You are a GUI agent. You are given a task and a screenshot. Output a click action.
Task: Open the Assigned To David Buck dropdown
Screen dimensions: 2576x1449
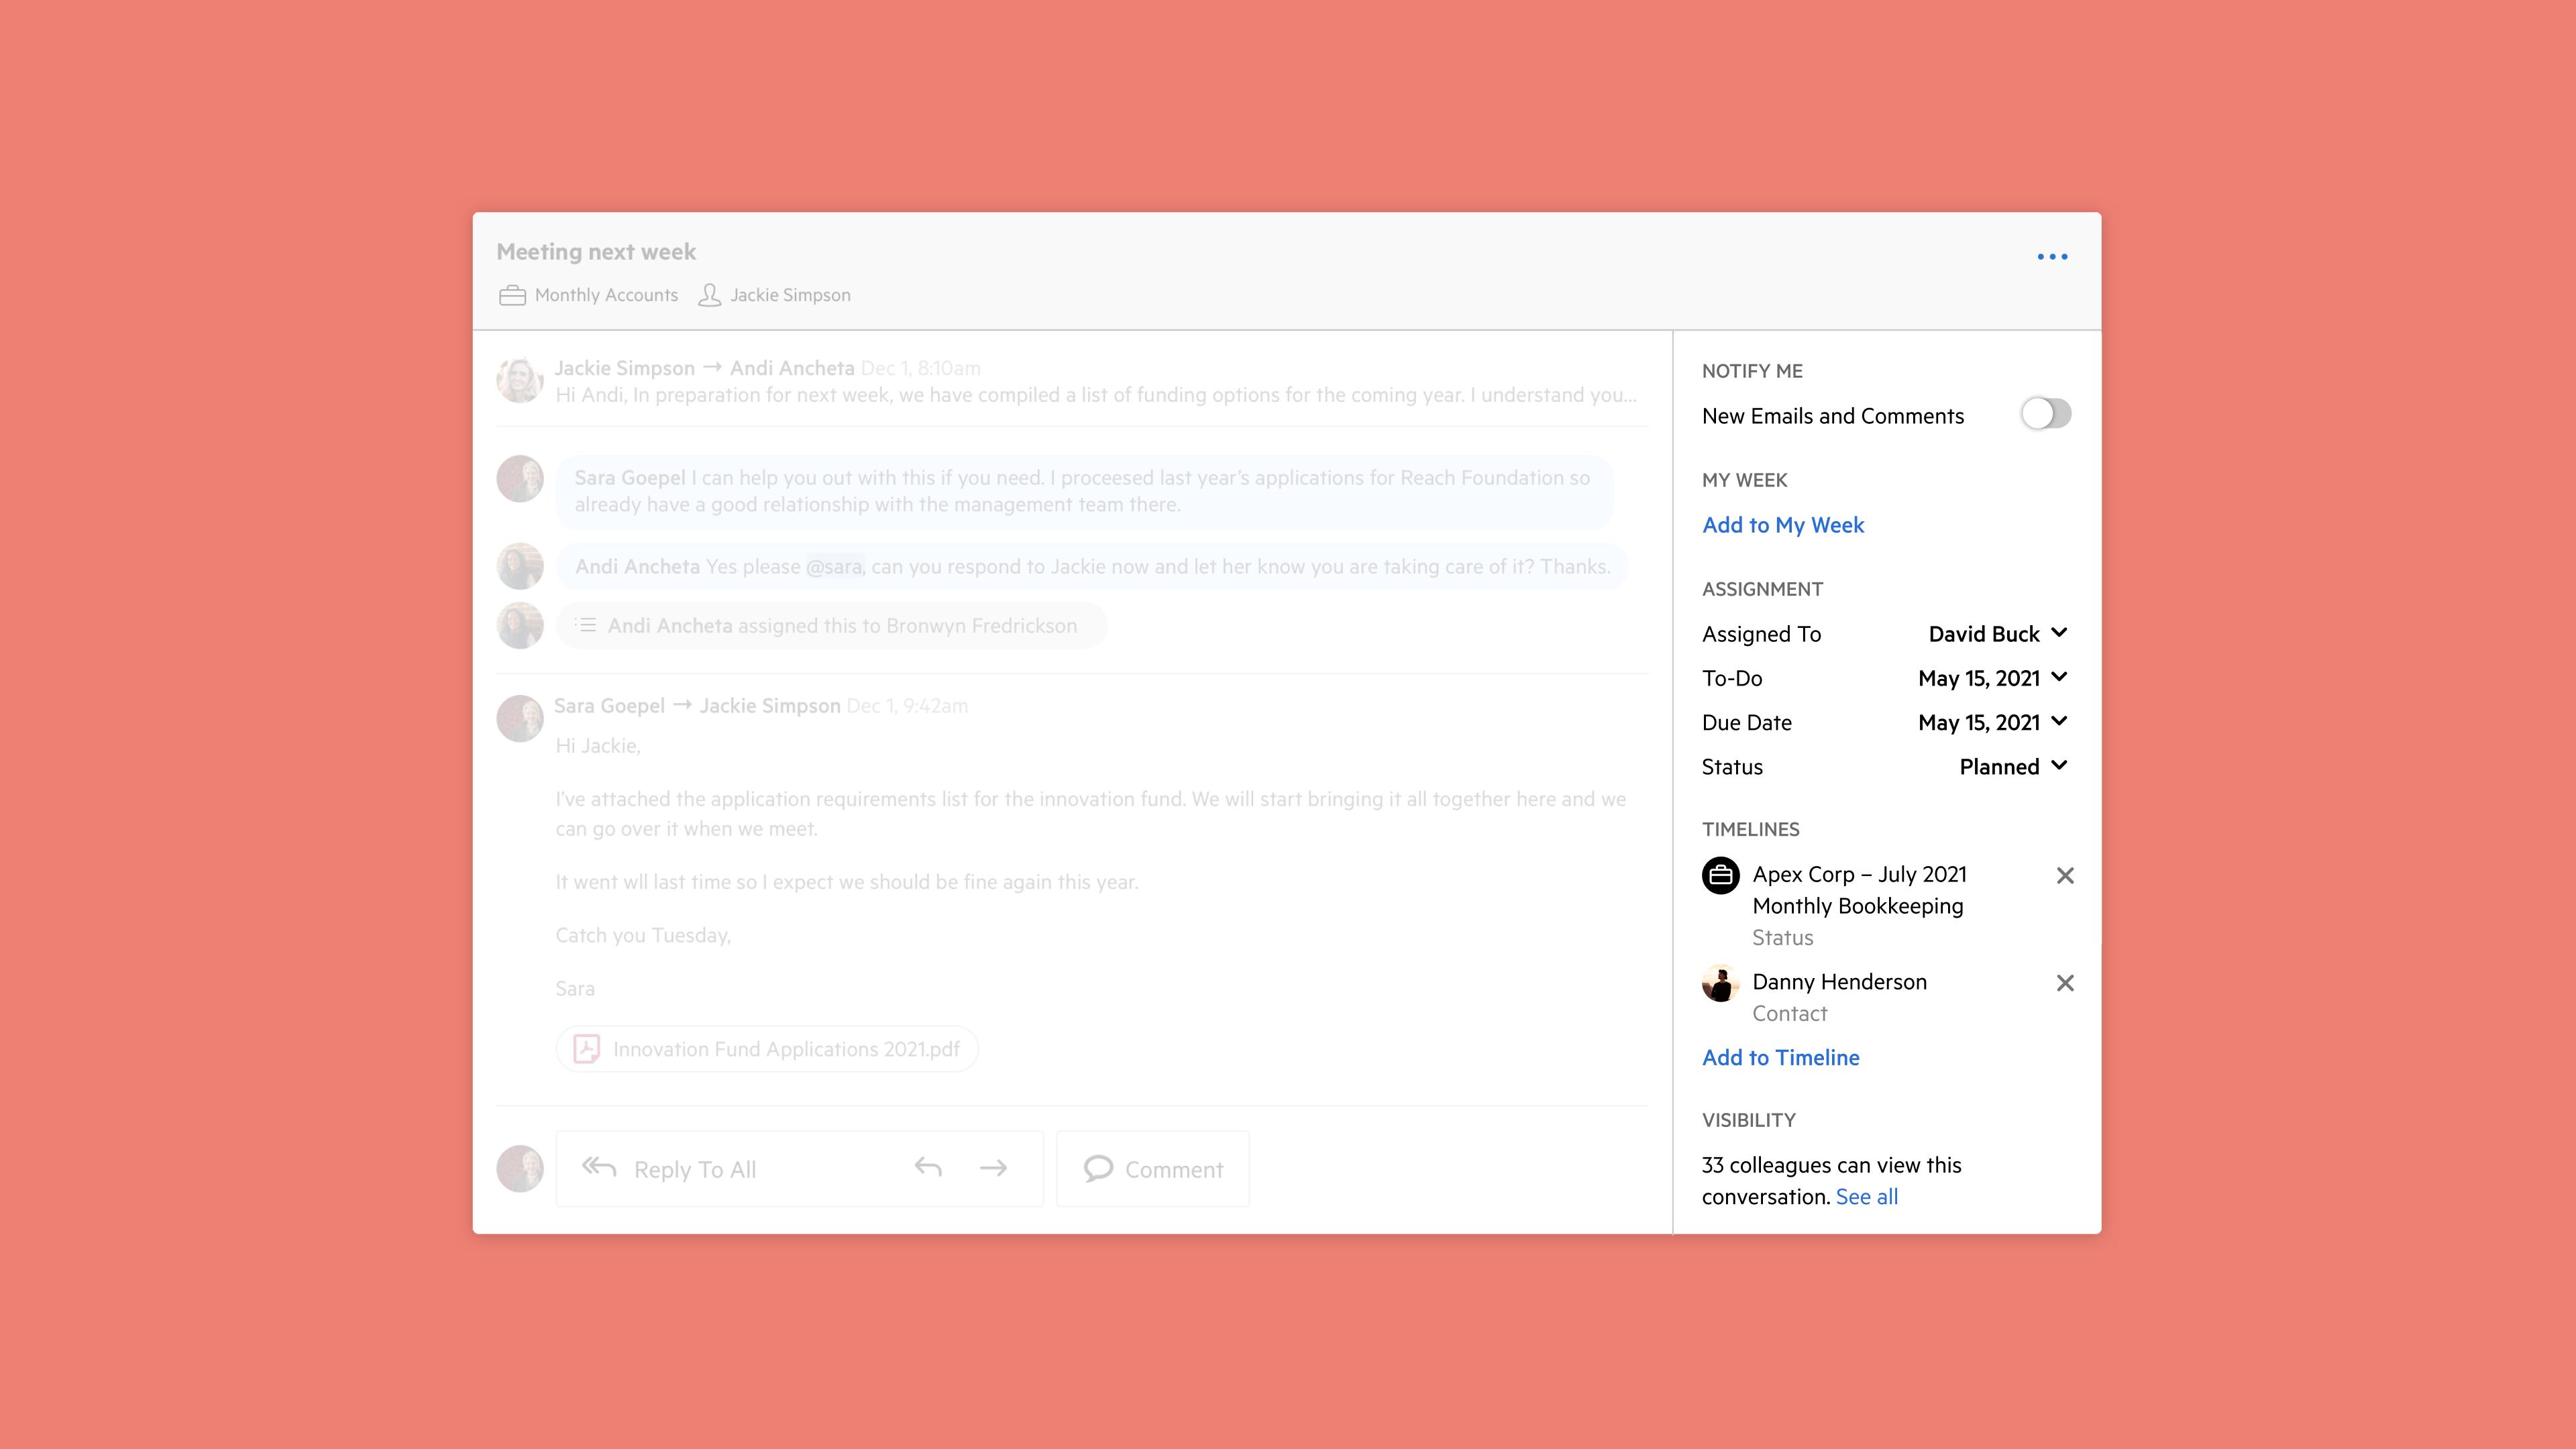tap(1997, 634)
